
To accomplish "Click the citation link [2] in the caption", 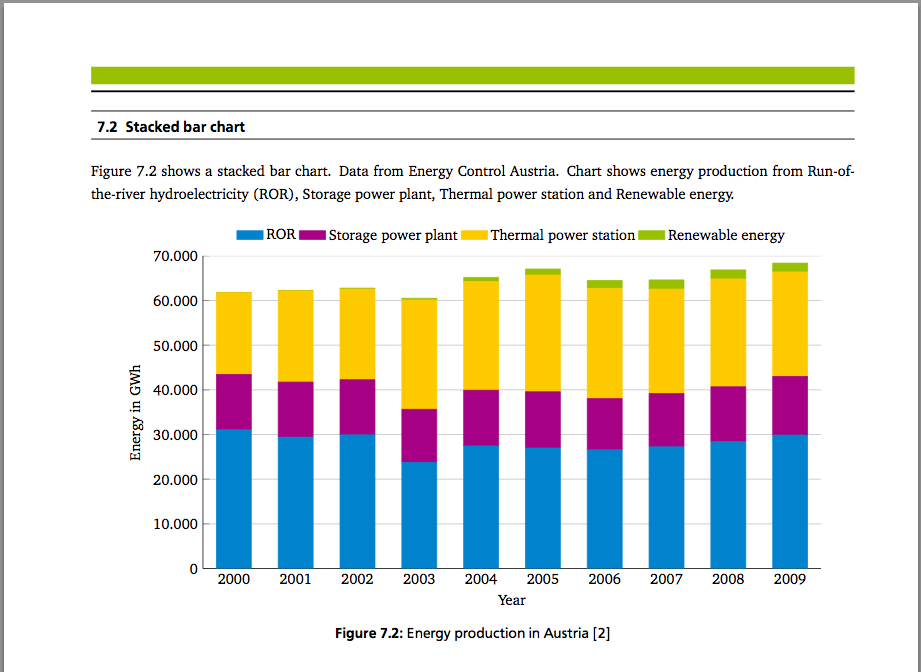I will tap(599, 633).
